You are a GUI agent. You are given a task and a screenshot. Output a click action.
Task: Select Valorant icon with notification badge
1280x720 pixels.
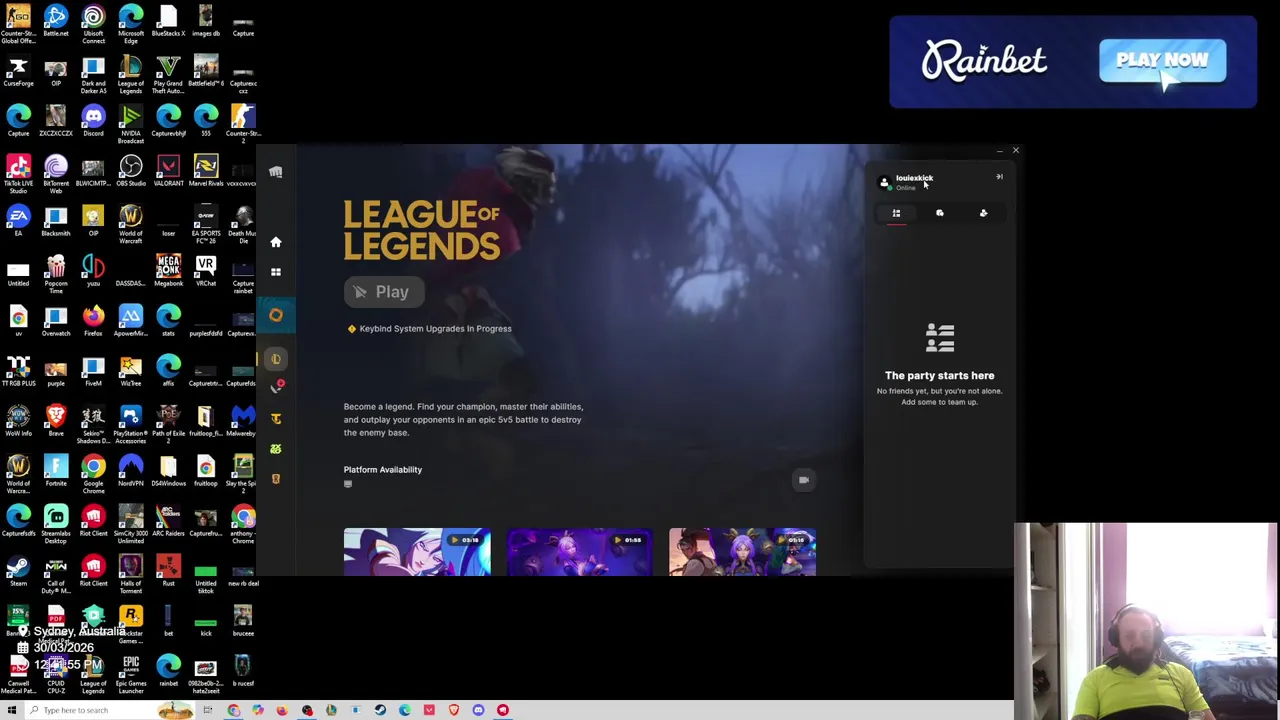point(277,388)
